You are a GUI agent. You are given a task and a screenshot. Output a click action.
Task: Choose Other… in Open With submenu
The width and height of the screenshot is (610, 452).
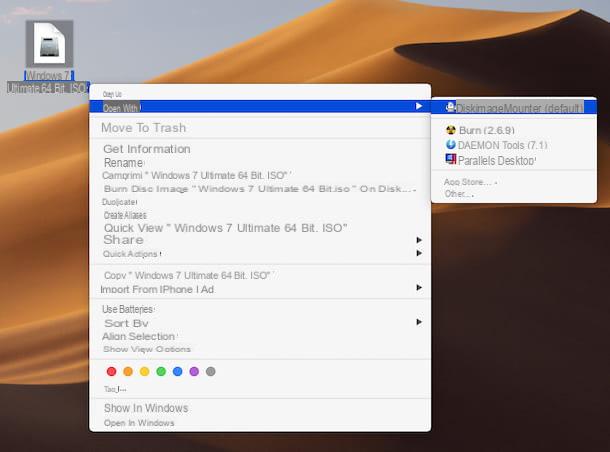[x=459, y=194]
